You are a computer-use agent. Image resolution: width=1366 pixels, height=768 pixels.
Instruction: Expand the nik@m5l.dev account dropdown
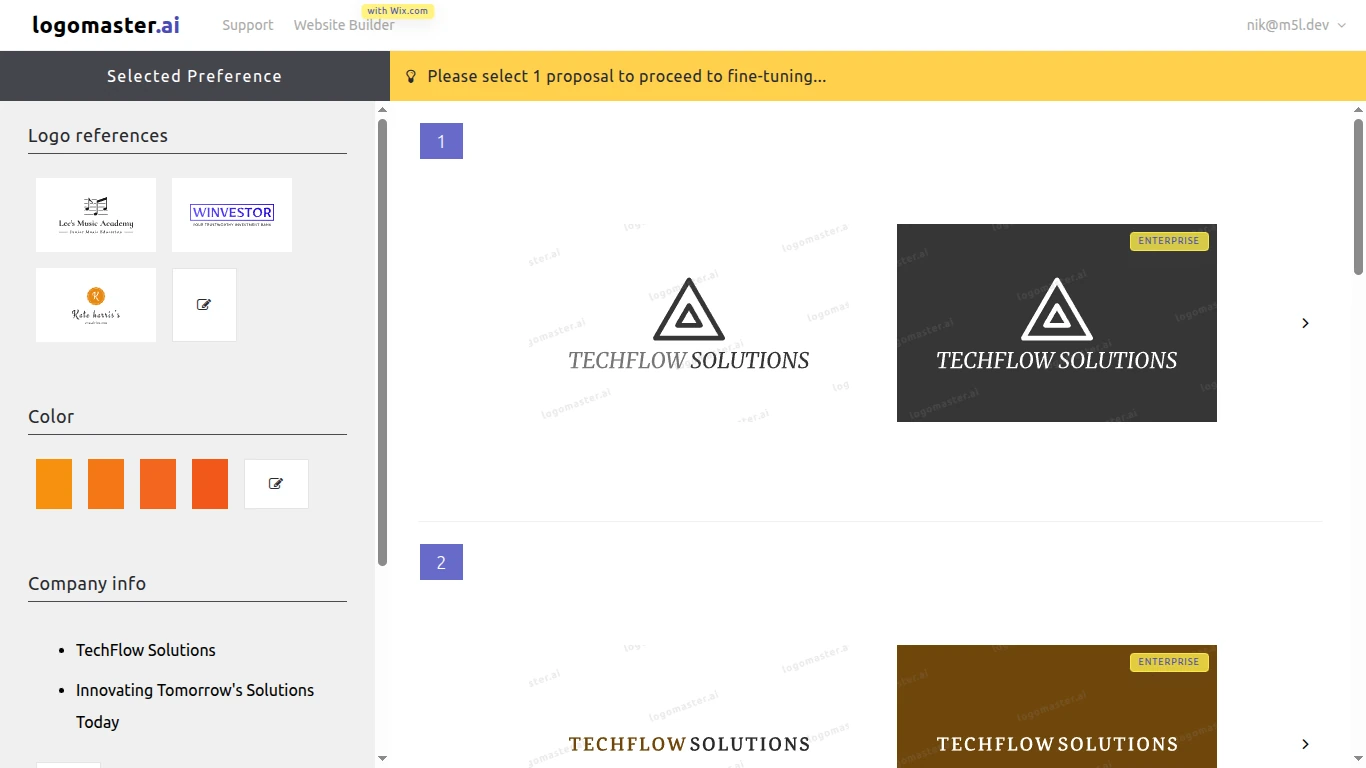1296,25
